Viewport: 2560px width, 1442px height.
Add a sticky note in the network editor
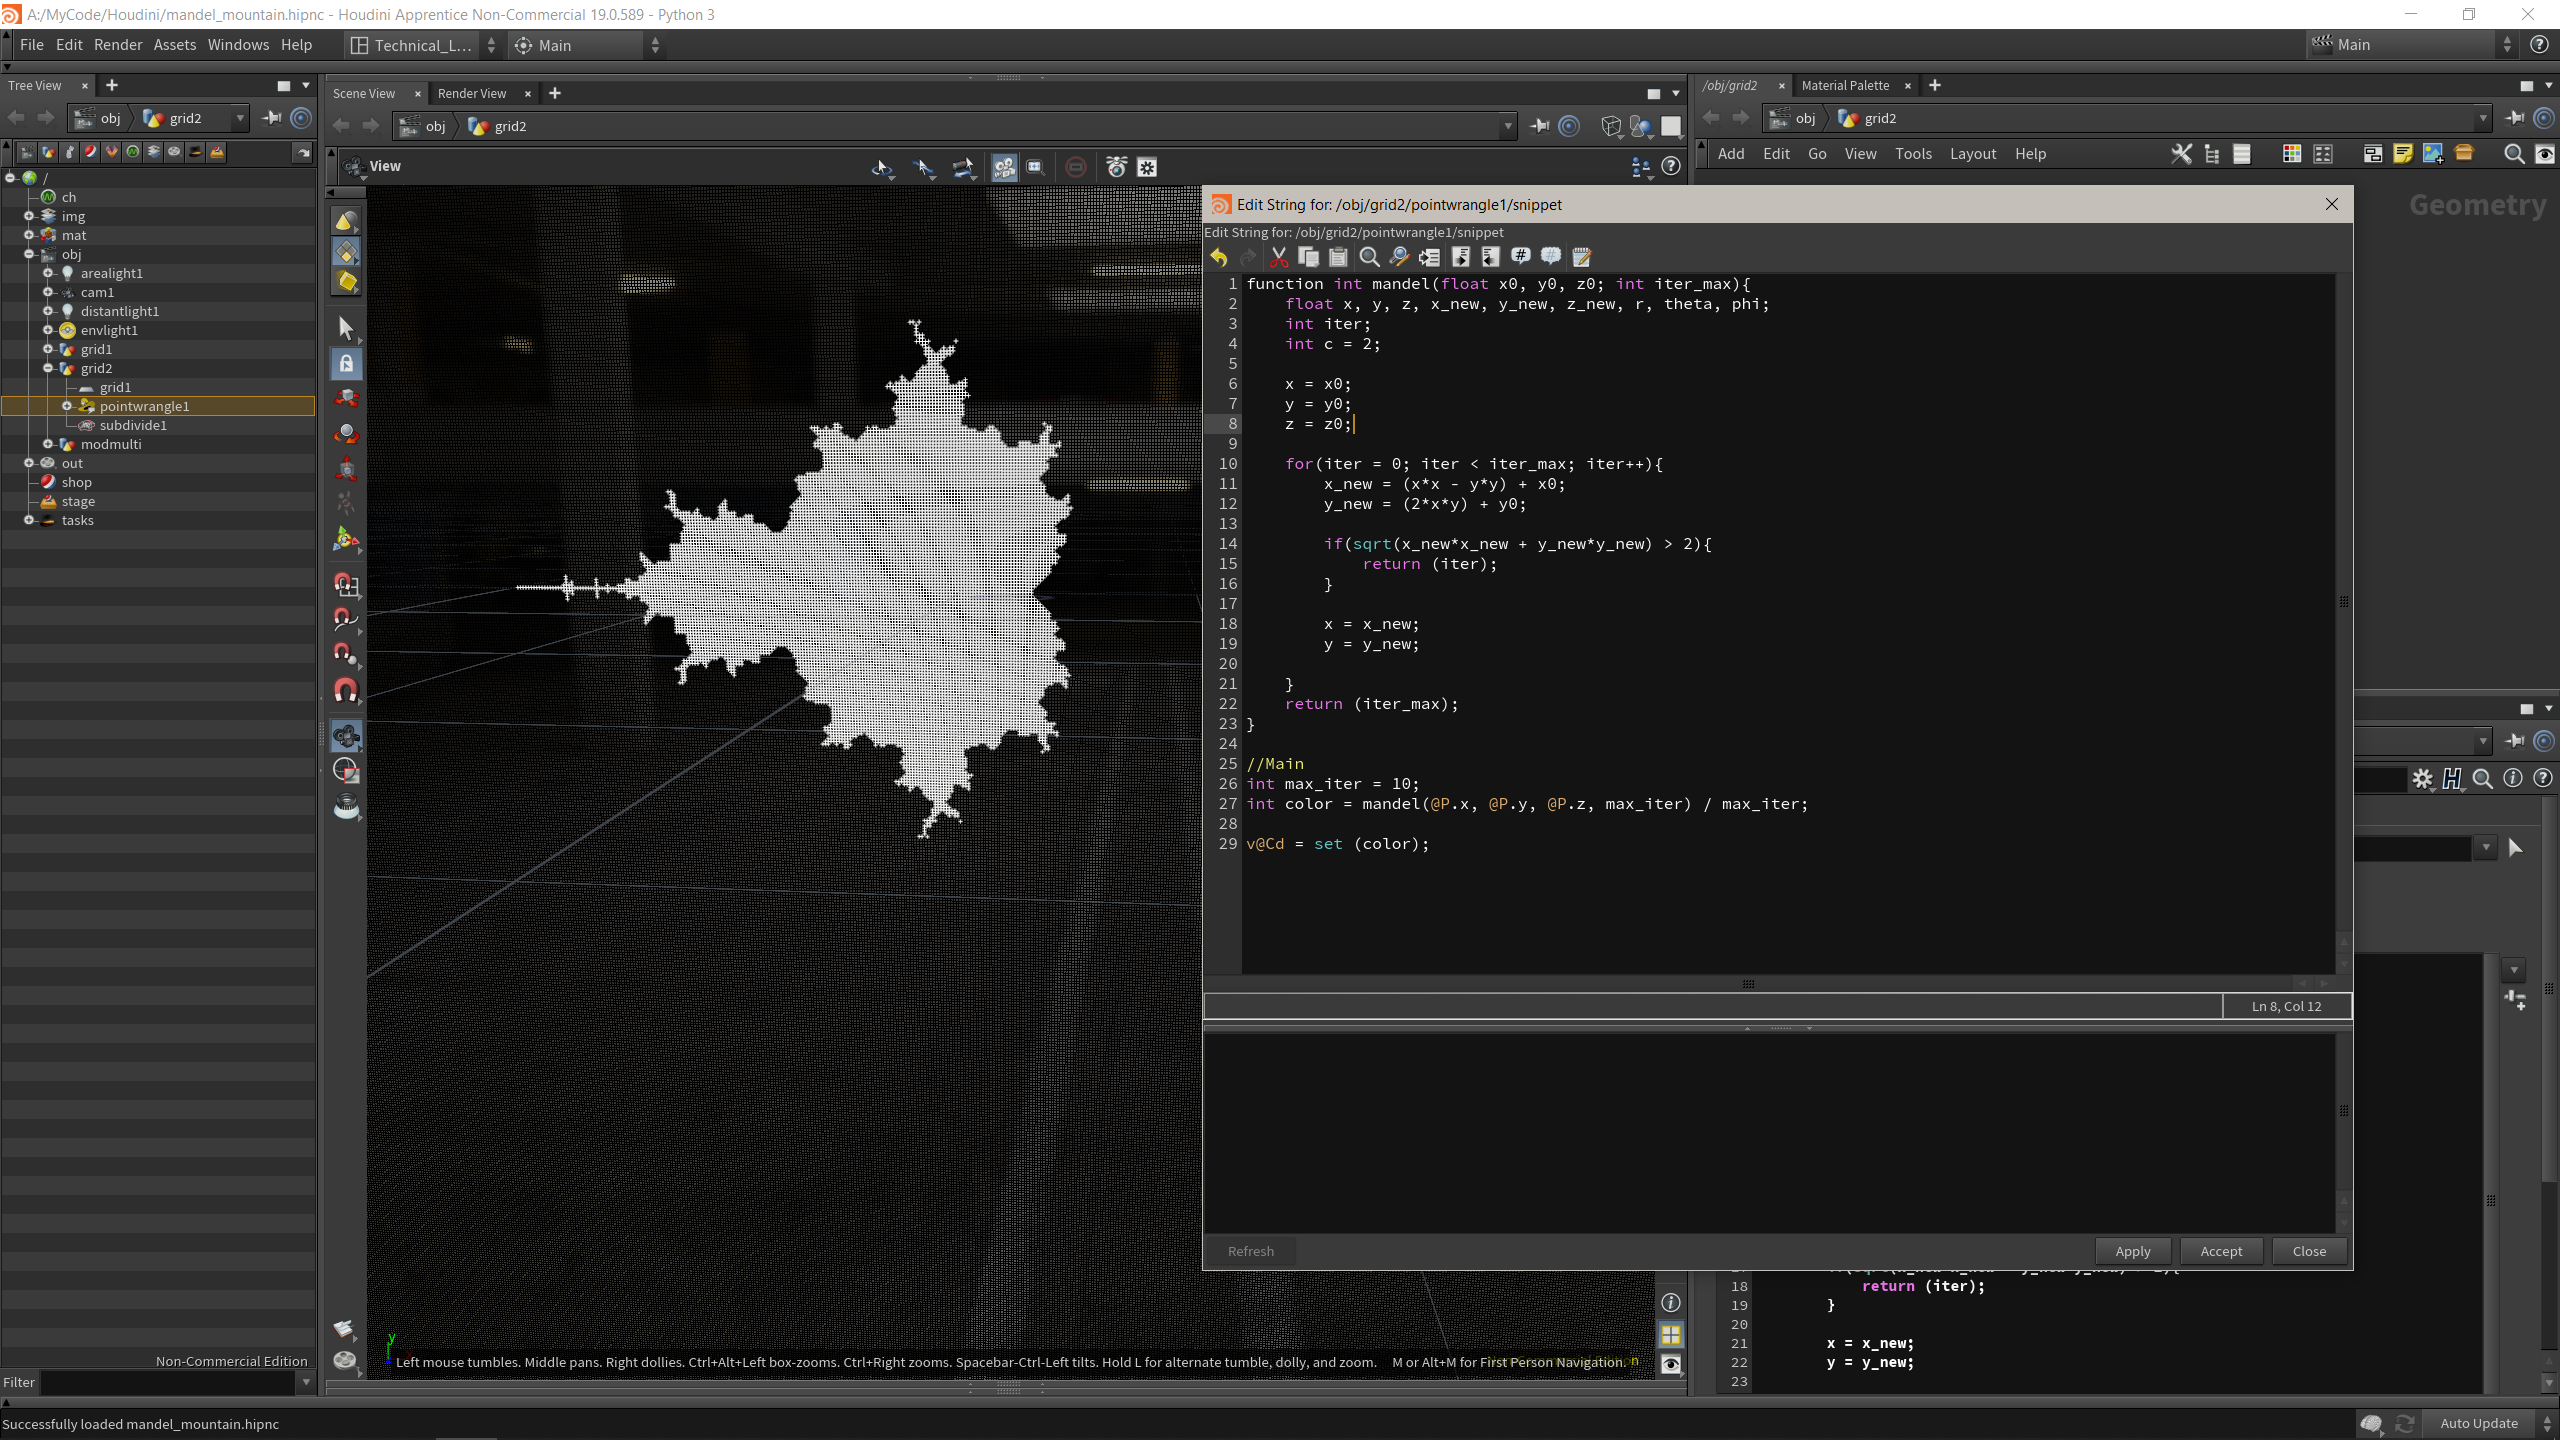click(x=2403, y=154)
